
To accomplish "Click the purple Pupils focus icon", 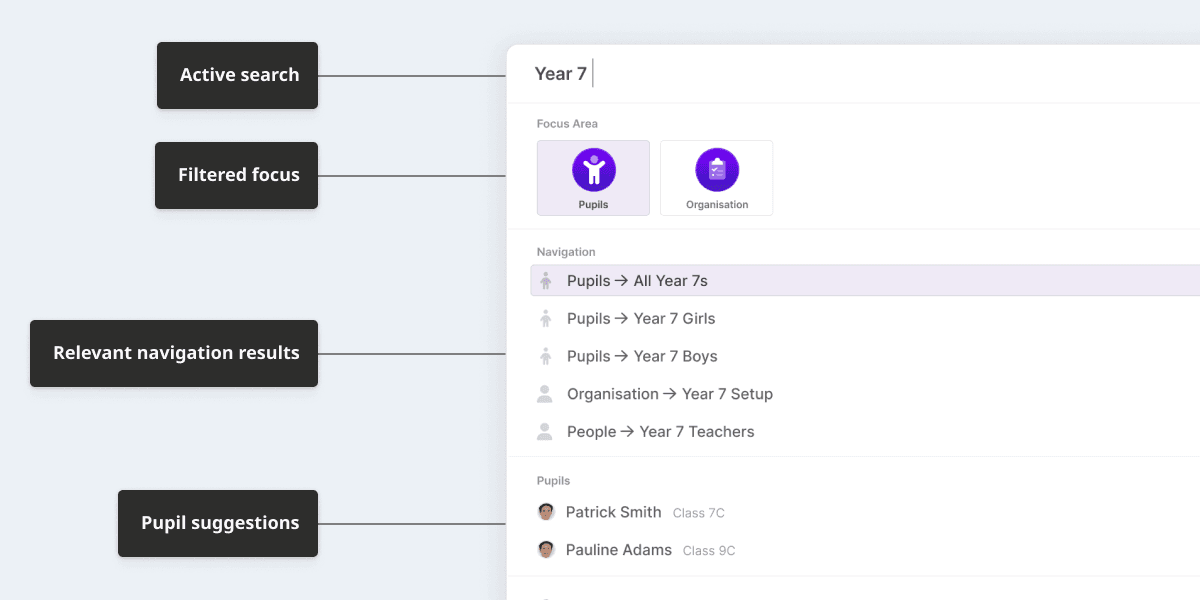I will pyautogui.click(x=594, y=170).
